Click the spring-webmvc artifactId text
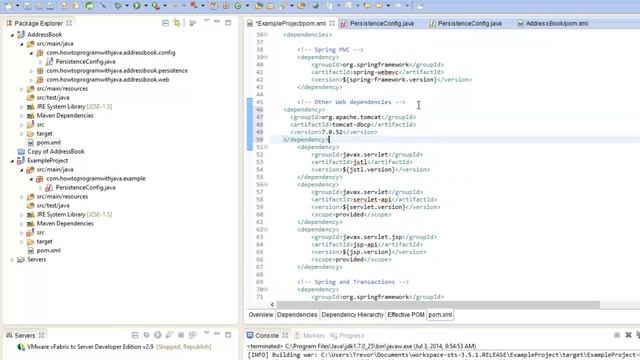This screenshot has width=640, height=360. tap(376, 72)
